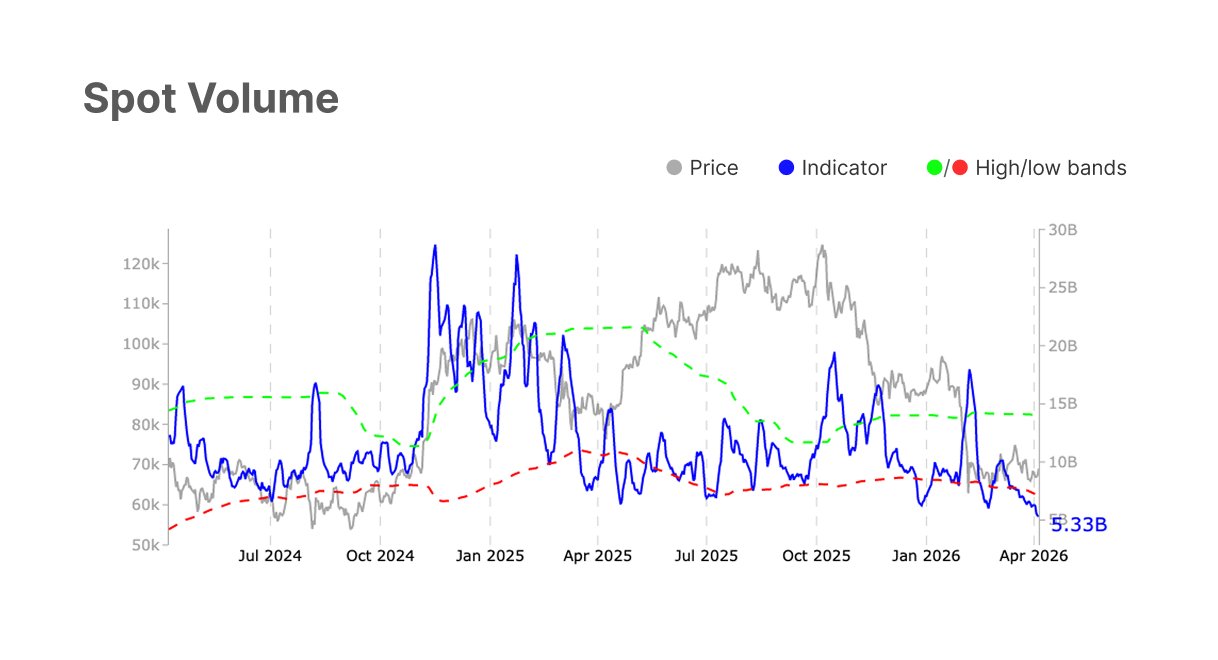Image resolution: width=1218 pixels, height=660 pixels.
Task: Click the Apr 2026 x-axis label
Action: click(x=1033, y=556)
